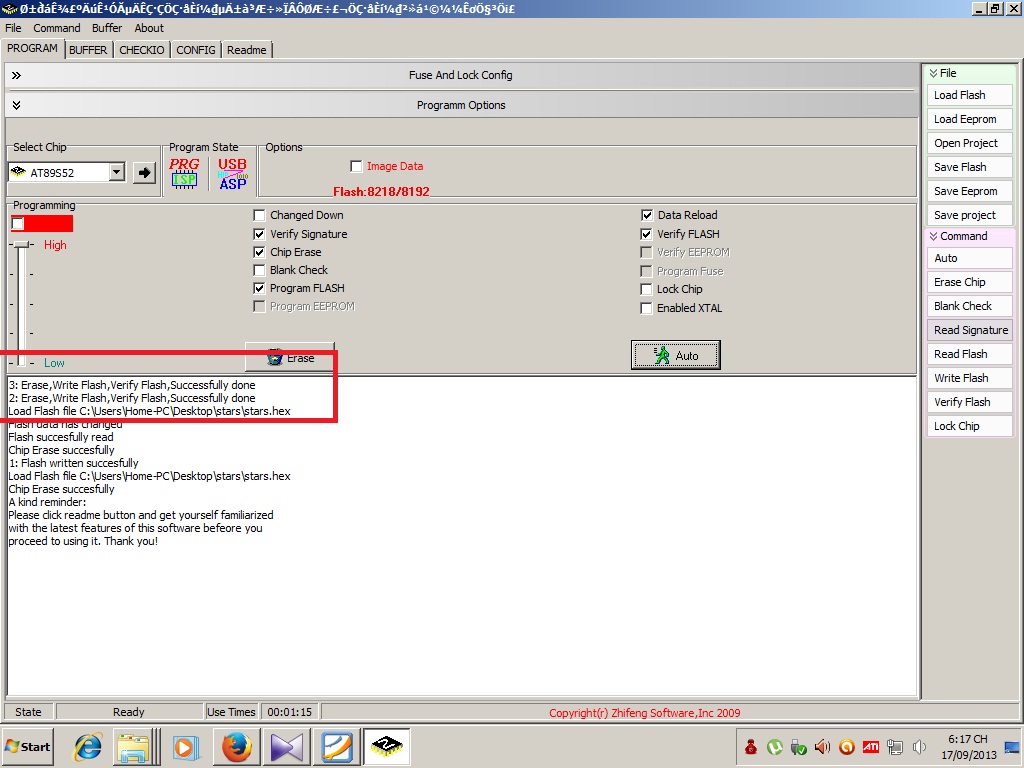Click Read Flash command

pyautogui.click(x=969, y=354)
